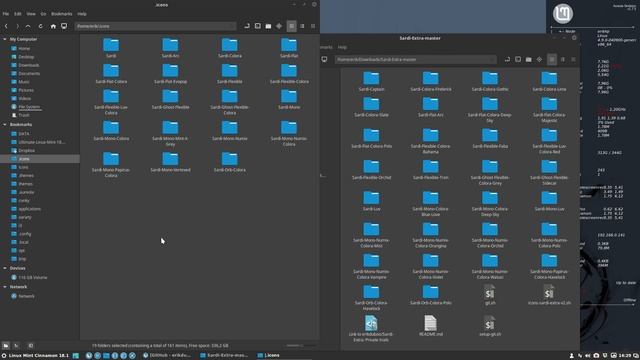Switch Sardi-Extra-master window to compact view
640x360 pixels.
coord(573,60)
